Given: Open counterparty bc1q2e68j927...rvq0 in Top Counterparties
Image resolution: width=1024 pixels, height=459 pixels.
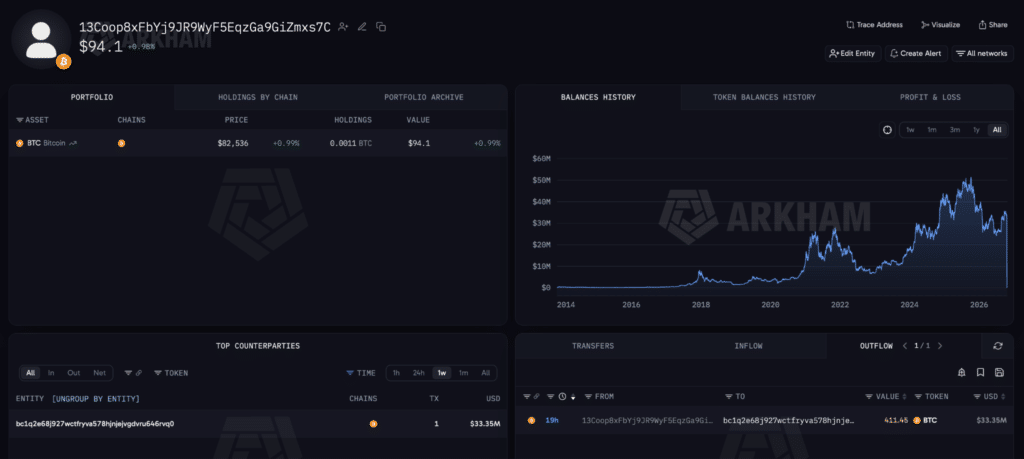Looking at the screenshot, I should [x=95, y=424].
